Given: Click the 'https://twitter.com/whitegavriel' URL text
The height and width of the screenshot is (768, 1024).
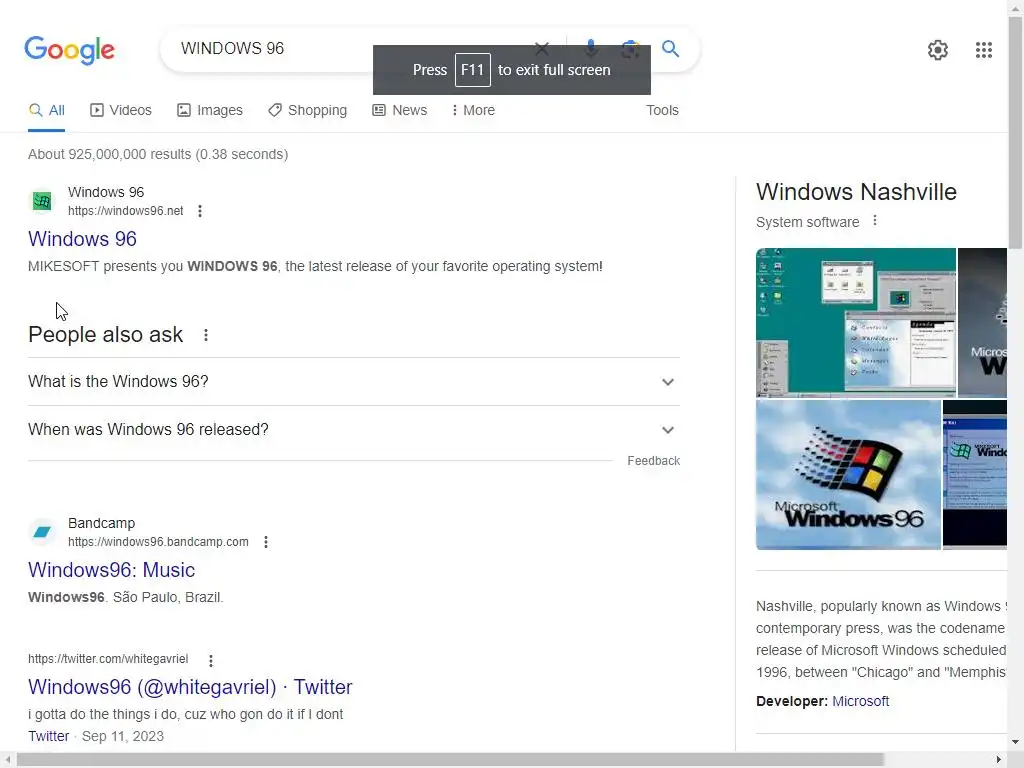Looking at the screenshot, I should click(x=108, y=659).
